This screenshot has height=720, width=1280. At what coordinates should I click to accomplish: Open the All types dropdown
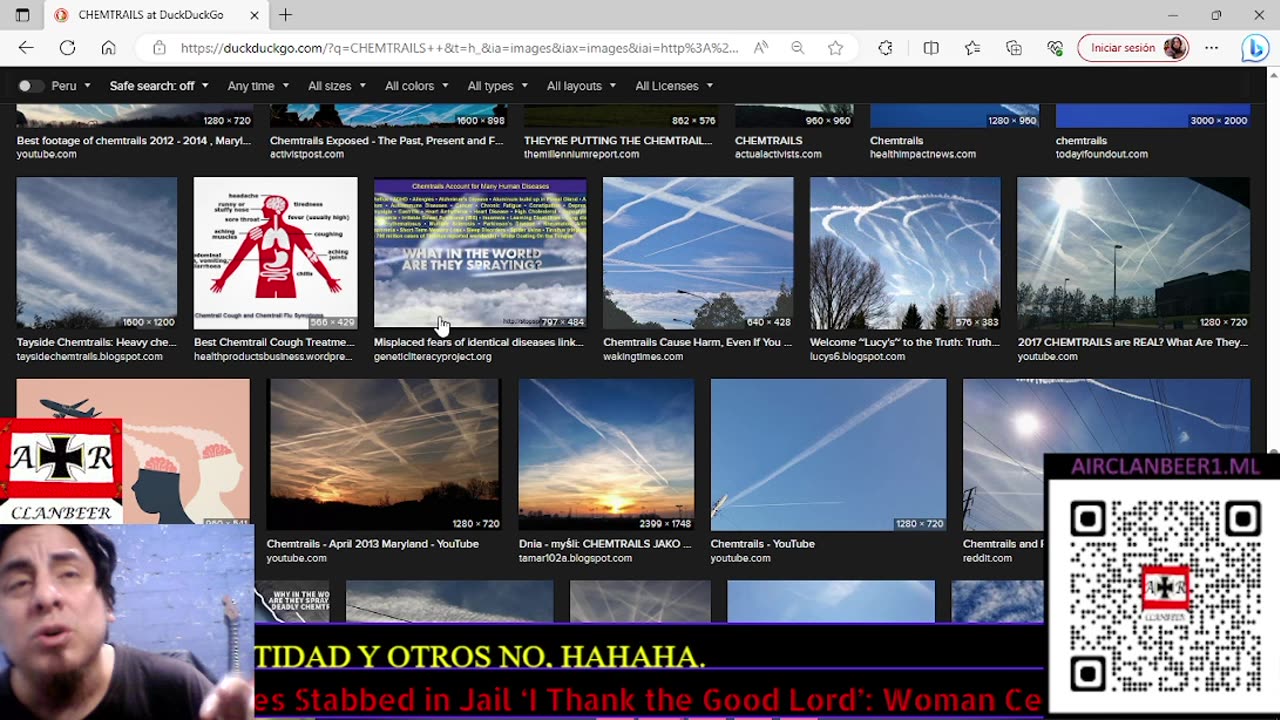coord(498,86)
